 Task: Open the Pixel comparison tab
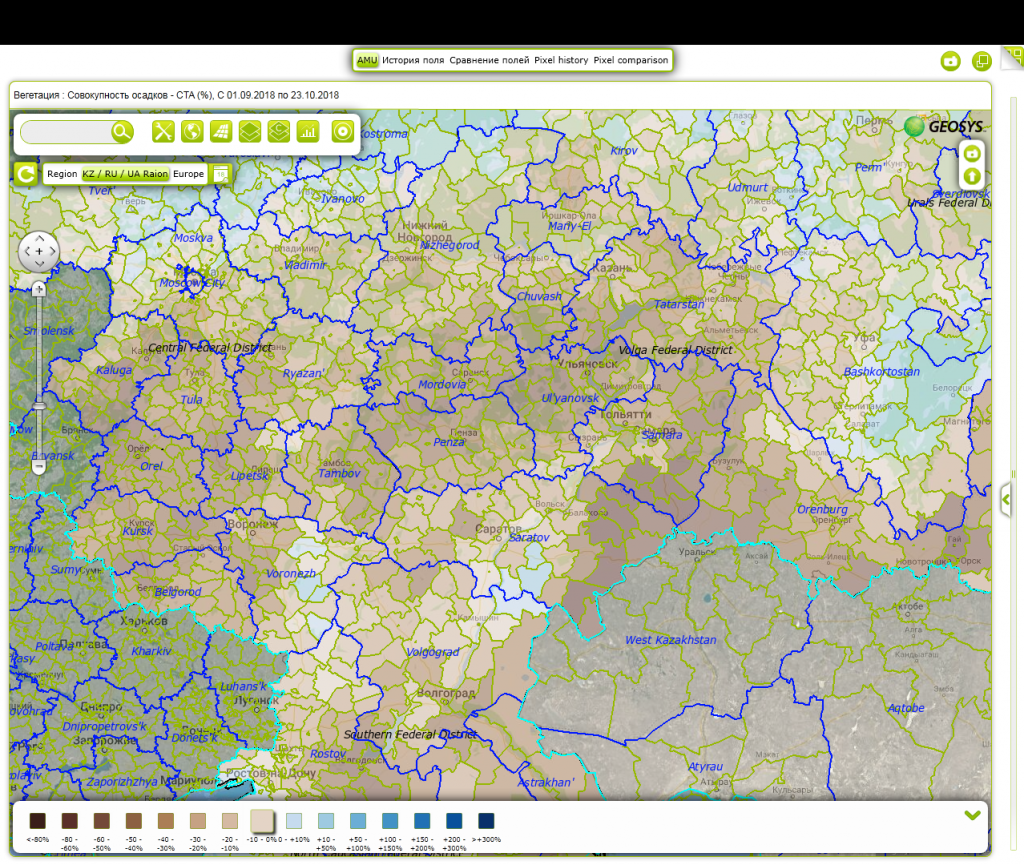[631, 60]
